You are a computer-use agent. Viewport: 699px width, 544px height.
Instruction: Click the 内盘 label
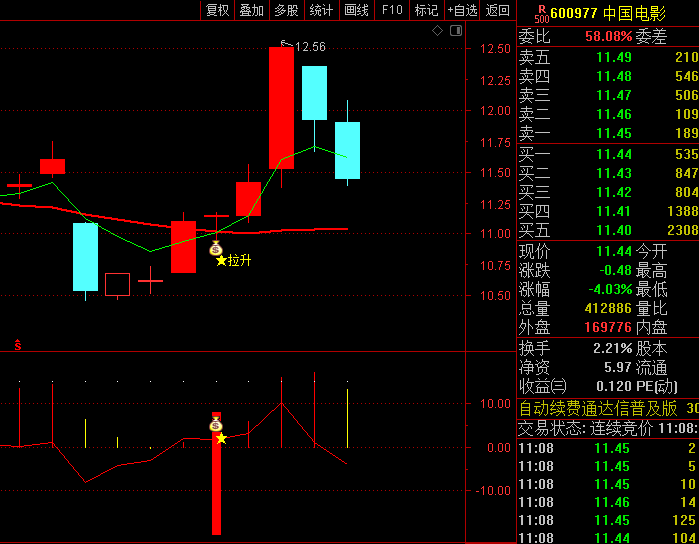click(651, 328)
